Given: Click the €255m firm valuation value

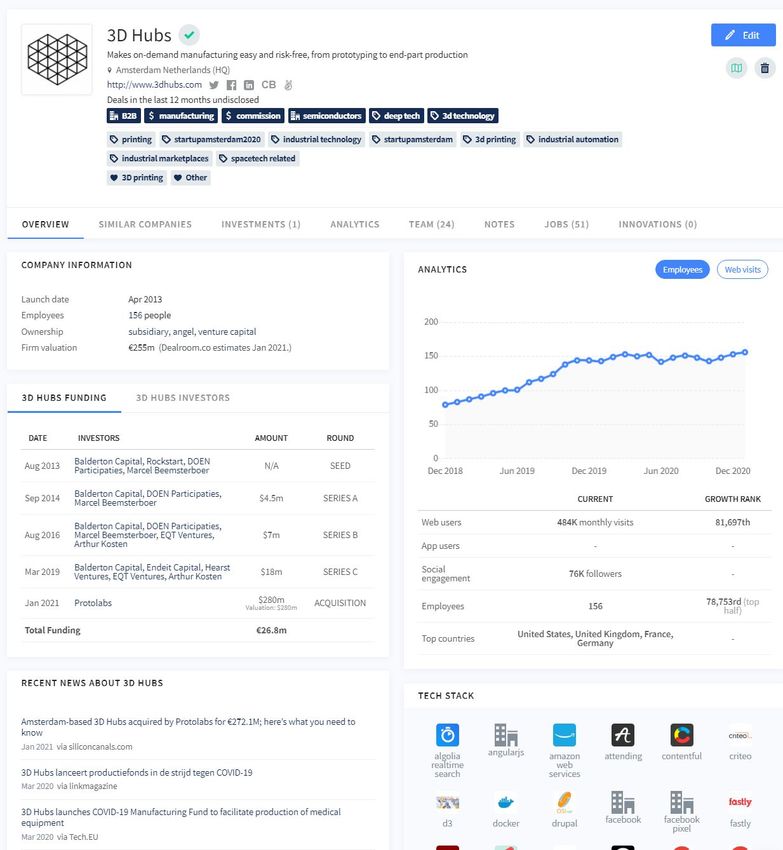Looking at the screenshot, I should [142, 347].
